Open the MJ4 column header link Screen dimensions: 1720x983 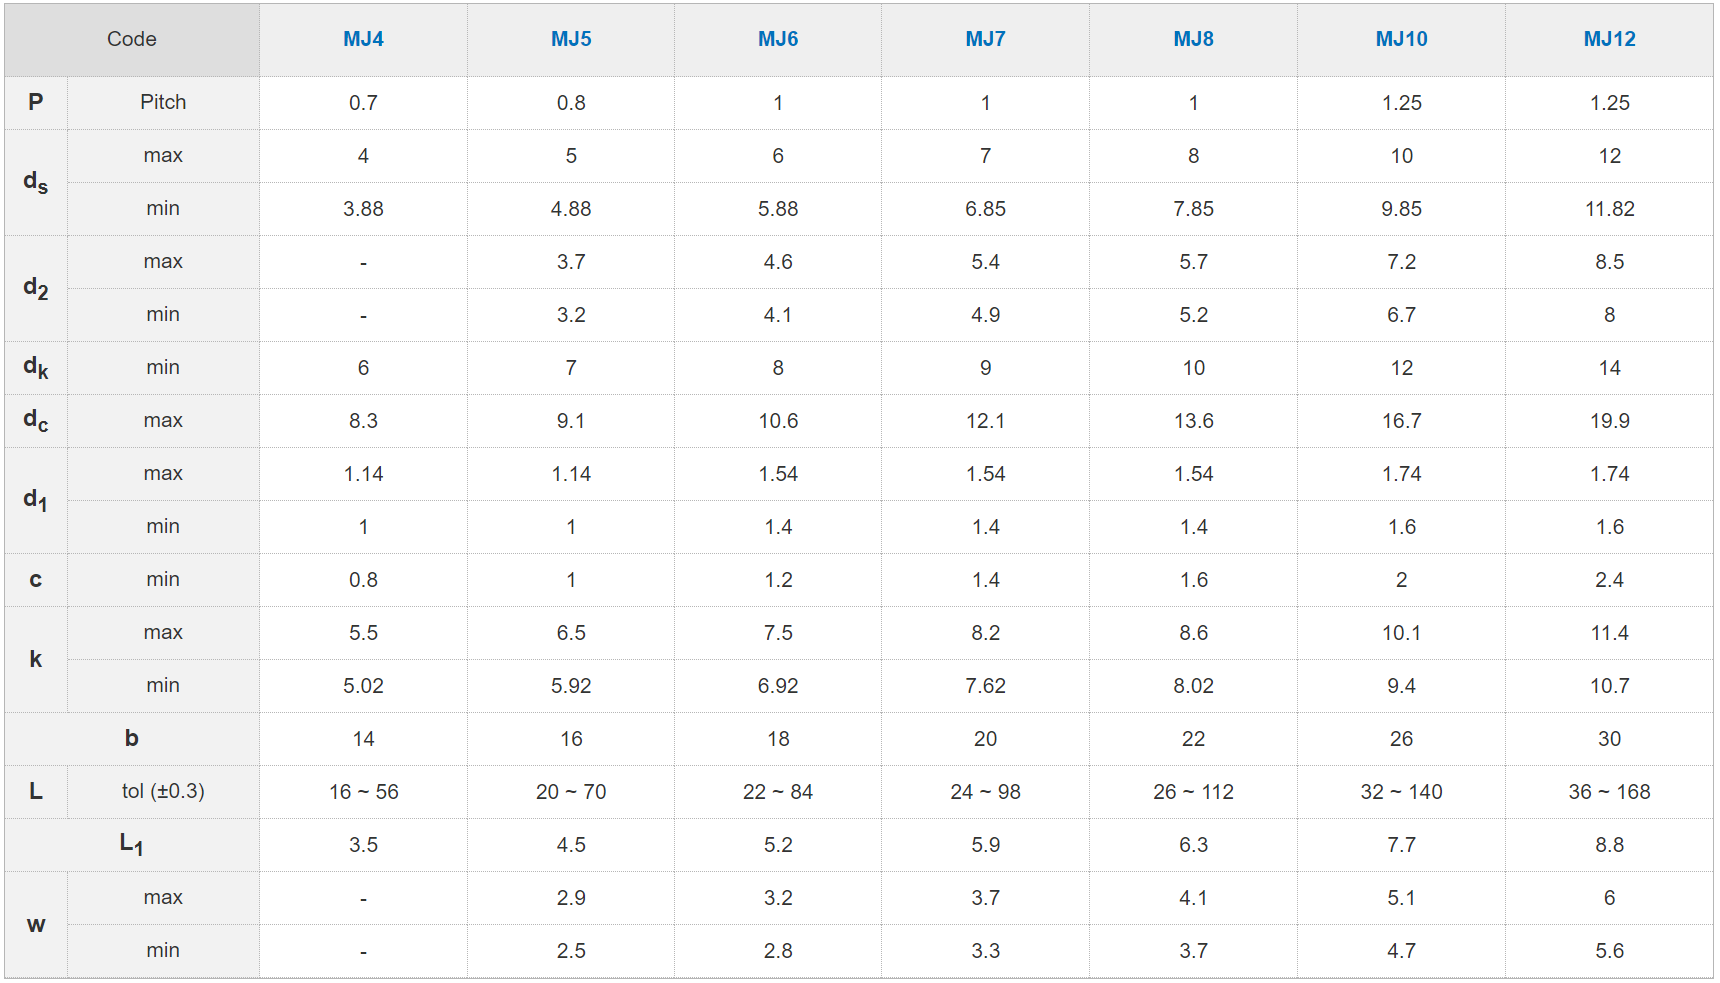tap(363, 39)
